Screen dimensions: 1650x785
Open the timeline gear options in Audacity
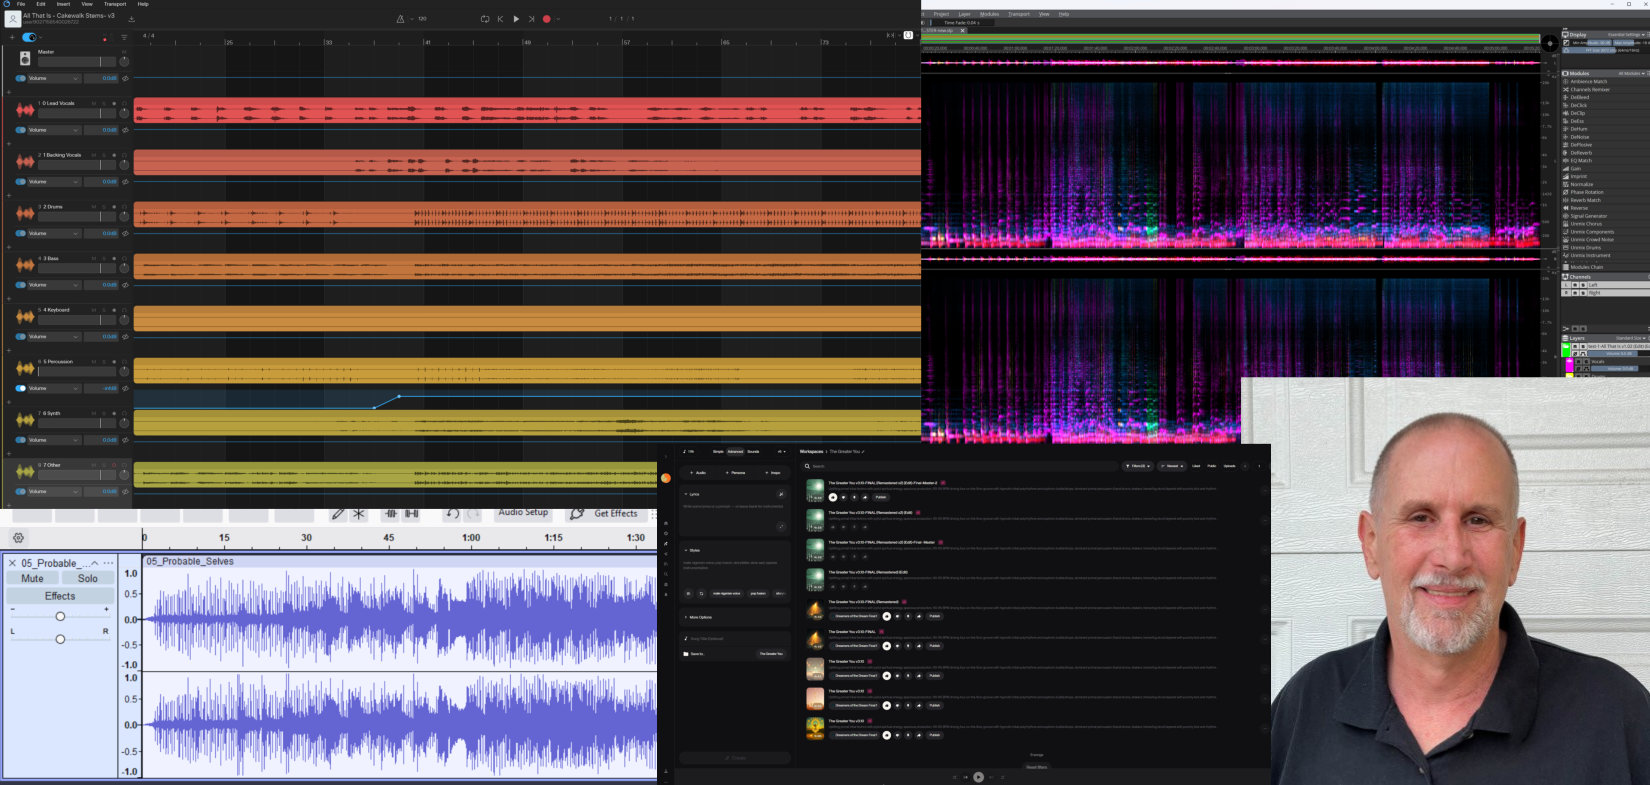(x=18, y=538)
